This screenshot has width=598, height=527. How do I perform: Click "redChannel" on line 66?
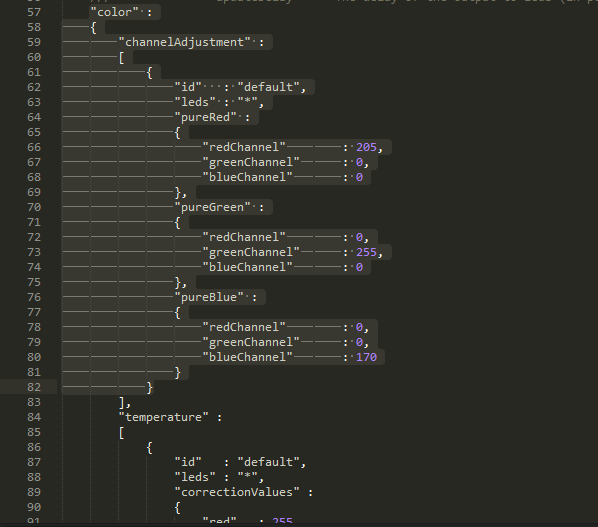pyautogui.click(x=244, y=147)
